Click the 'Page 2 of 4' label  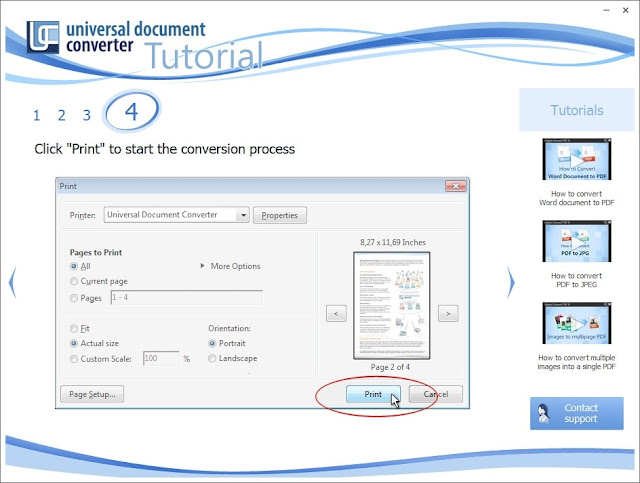point(390,367)
